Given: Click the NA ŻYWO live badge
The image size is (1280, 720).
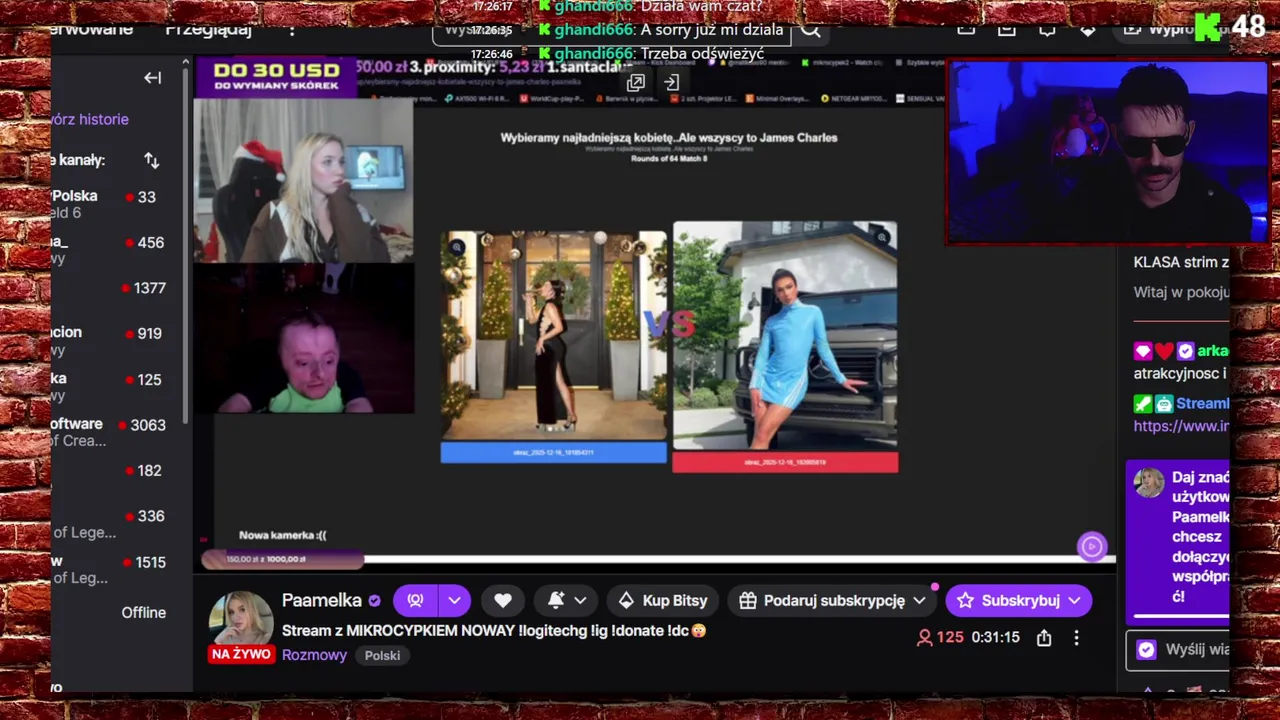Looking at the screenshot, I should click(240, 654).
